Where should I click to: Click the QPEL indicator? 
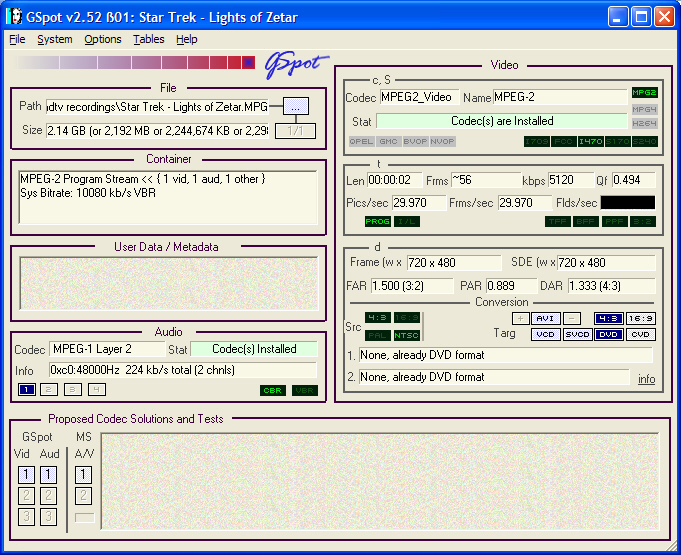(x=361, y=142)
